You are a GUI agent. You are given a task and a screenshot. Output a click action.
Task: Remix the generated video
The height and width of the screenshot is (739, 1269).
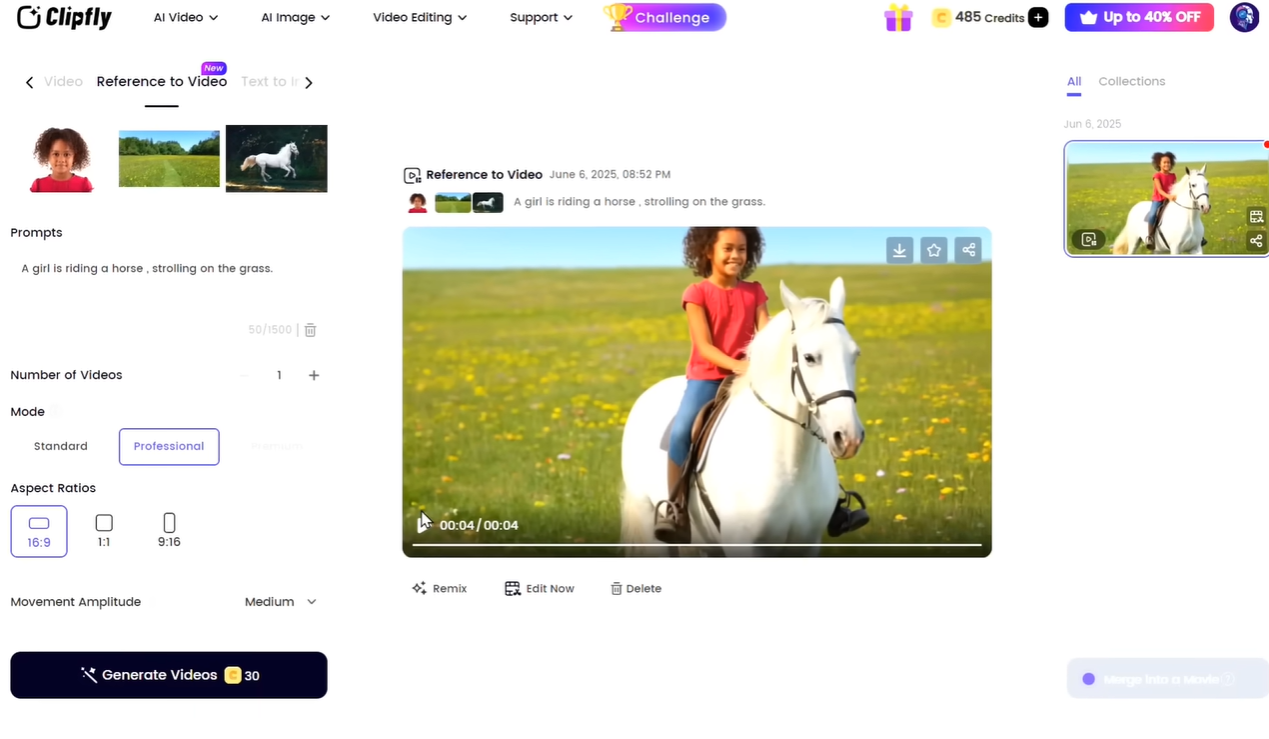point(439,589)
